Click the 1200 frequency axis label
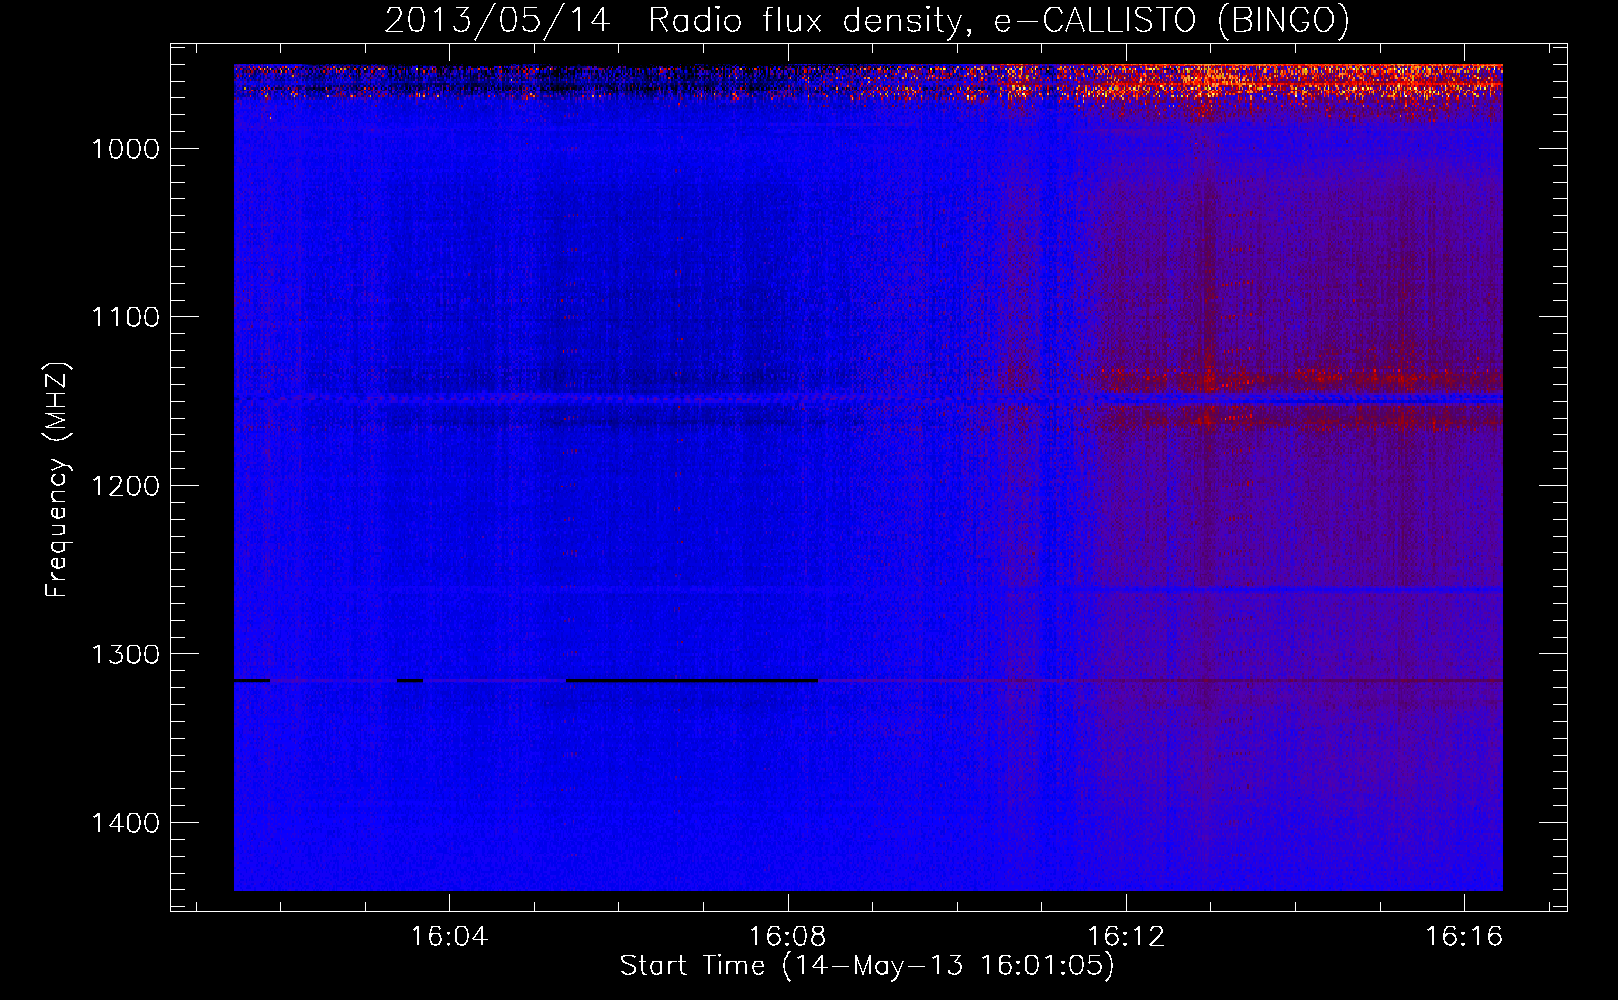This screenshot has height=1000, width=1618. pos(125,486)
